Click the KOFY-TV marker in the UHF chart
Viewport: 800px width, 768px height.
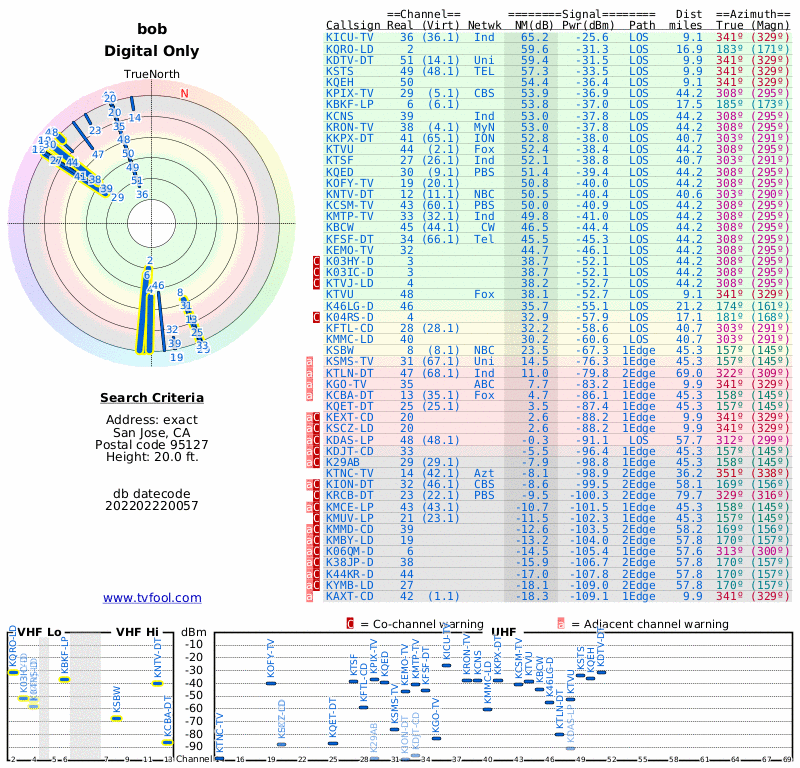pyautogui.click(x=271, y=683)
